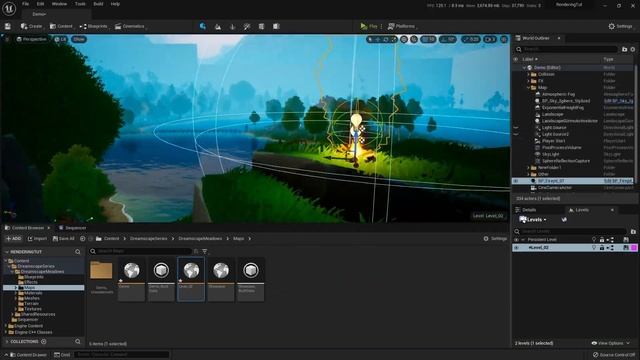The width and height of the screenshot is (640, 360).
Task: Click the Show button in viewport
Action: pos(79,39)
